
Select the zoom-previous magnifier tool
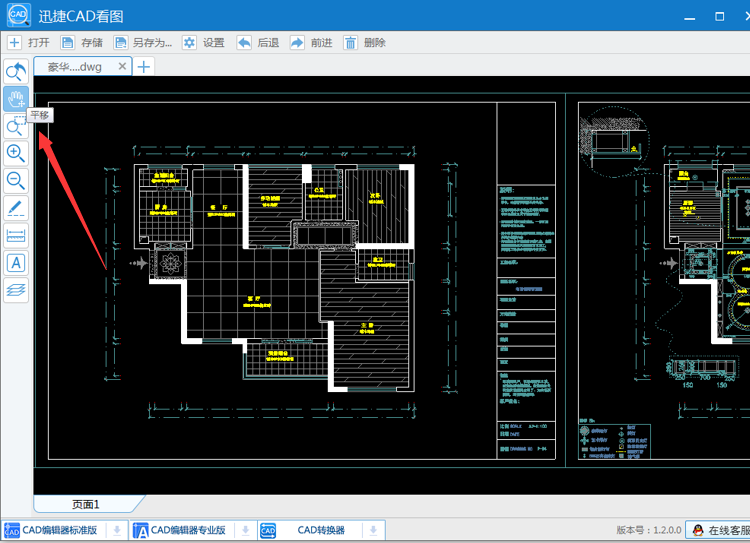click(16, 71)
